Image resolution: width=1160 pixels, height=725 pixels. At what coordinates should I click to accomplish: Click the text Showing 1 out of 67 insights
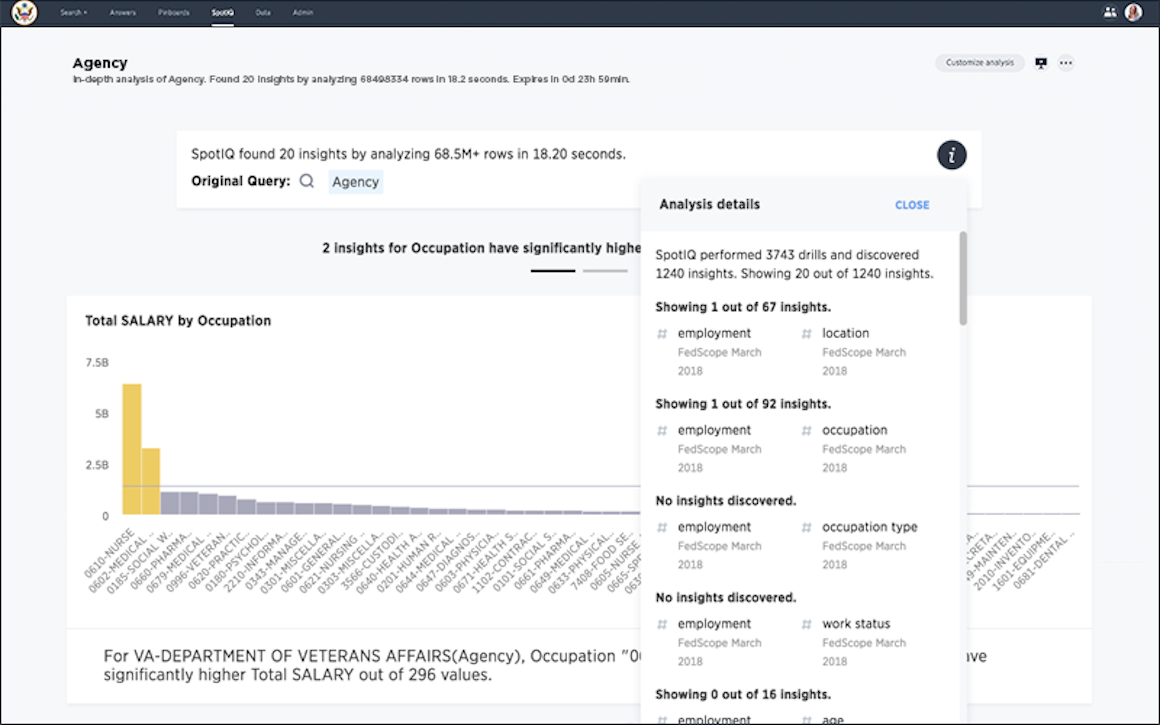pos(743,307)
